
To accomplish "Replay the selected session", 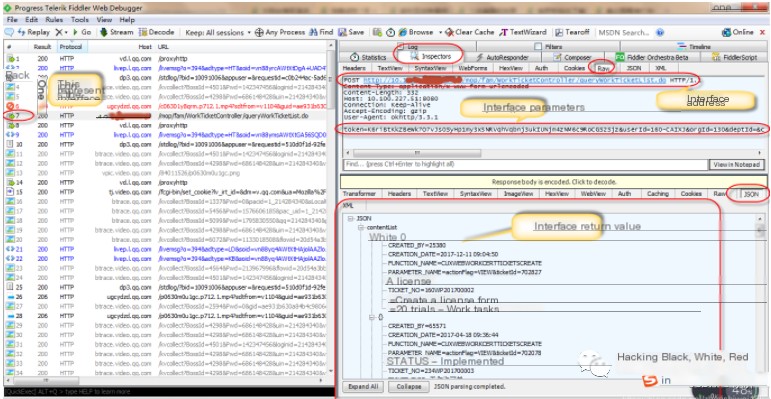I will [34, 32].
